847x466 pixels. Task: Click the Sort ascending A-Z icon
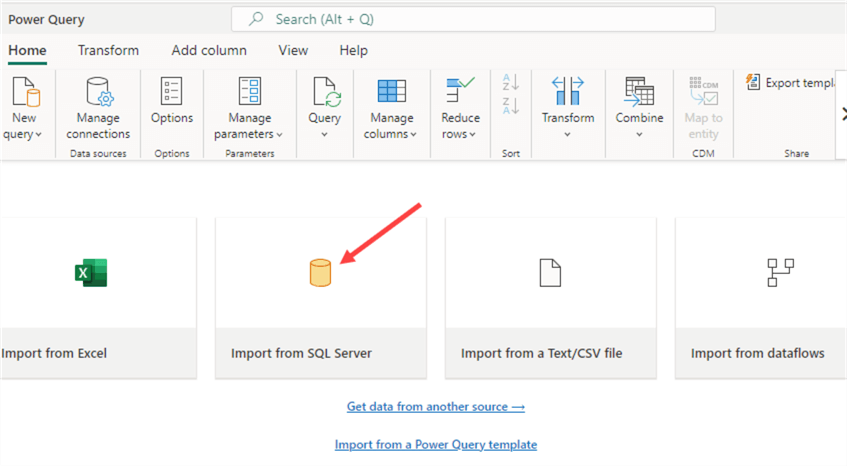click(x=510, y=82)
